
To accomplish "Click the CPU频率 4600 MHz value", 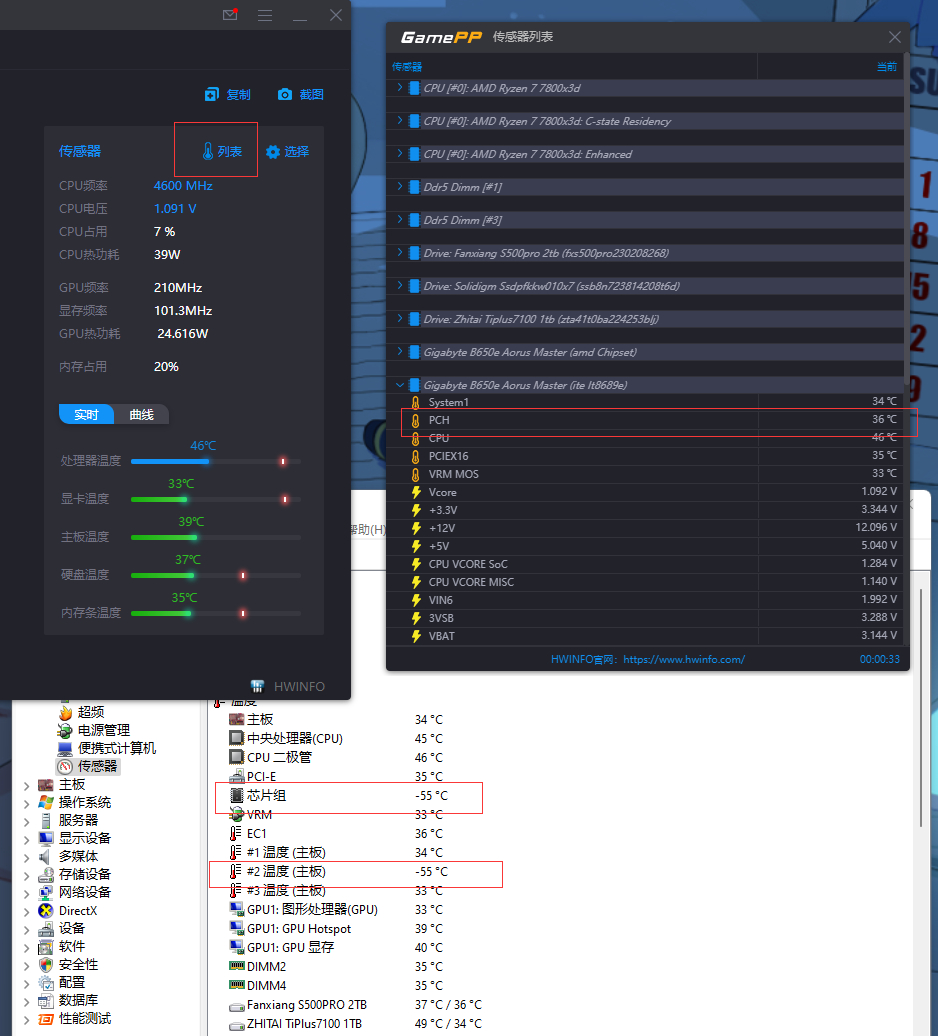I will (x=183, y=186).
